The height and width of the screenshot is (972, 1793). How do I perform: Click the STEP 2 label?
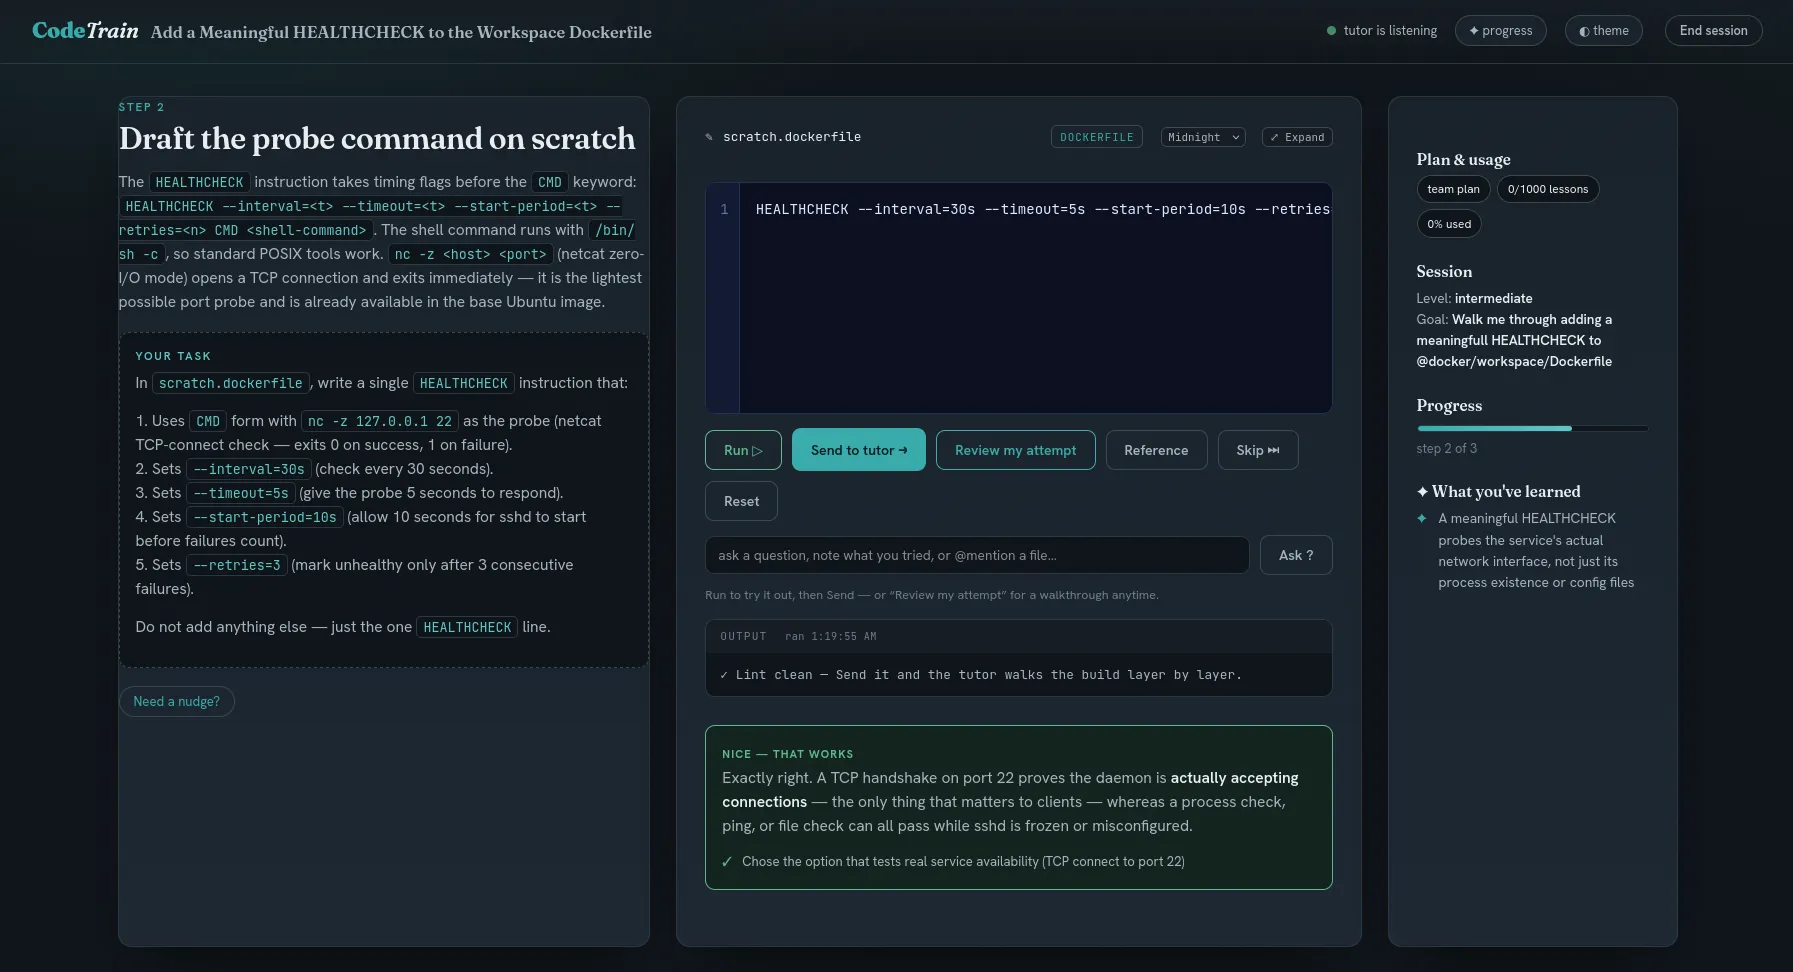141,107
